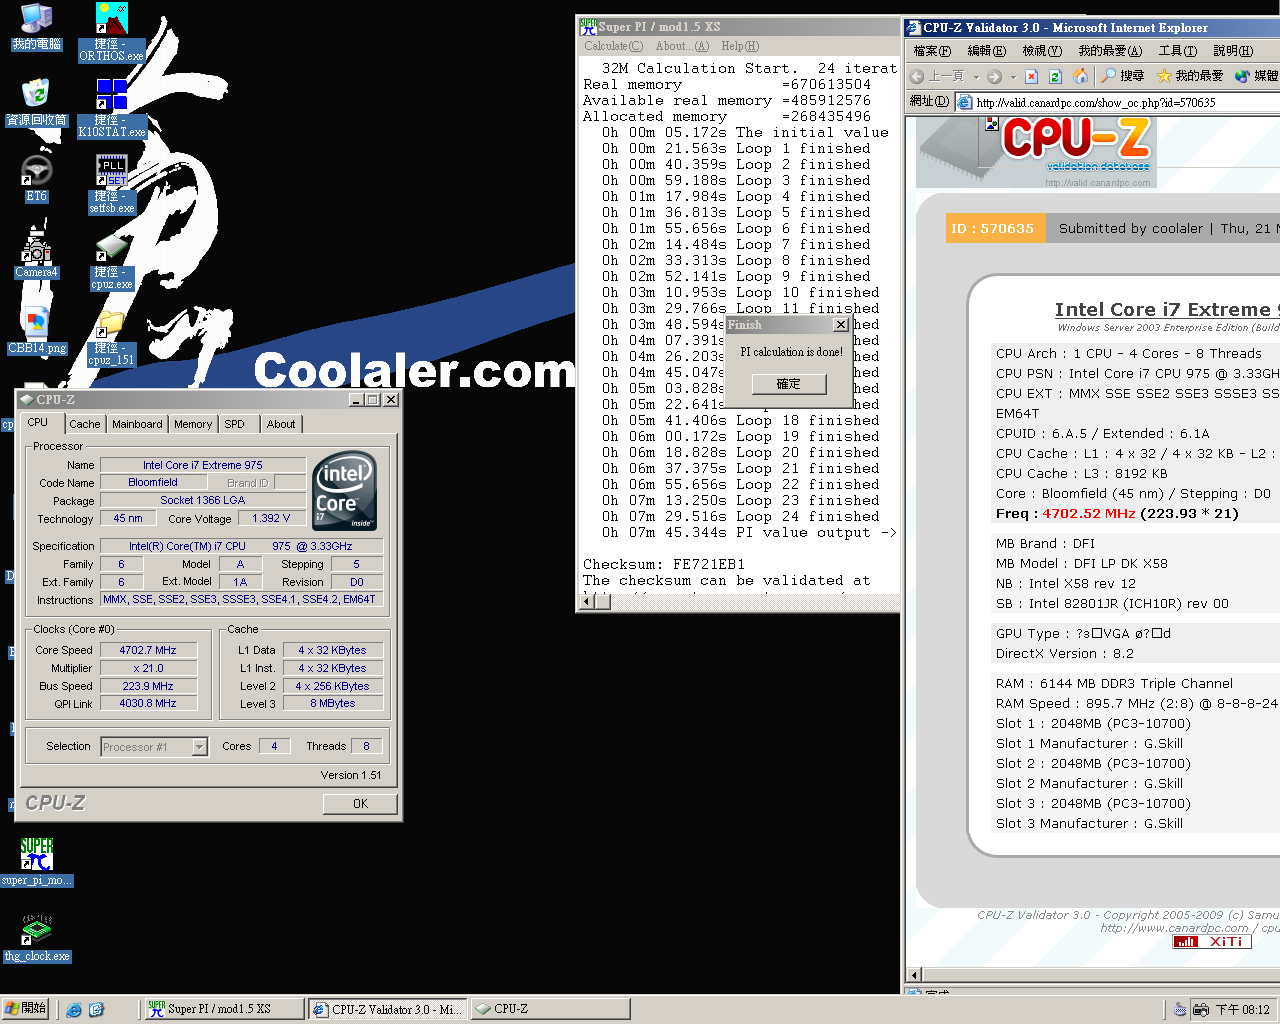
Task: Open the IE Tools menu
Action: (1177, 51)
